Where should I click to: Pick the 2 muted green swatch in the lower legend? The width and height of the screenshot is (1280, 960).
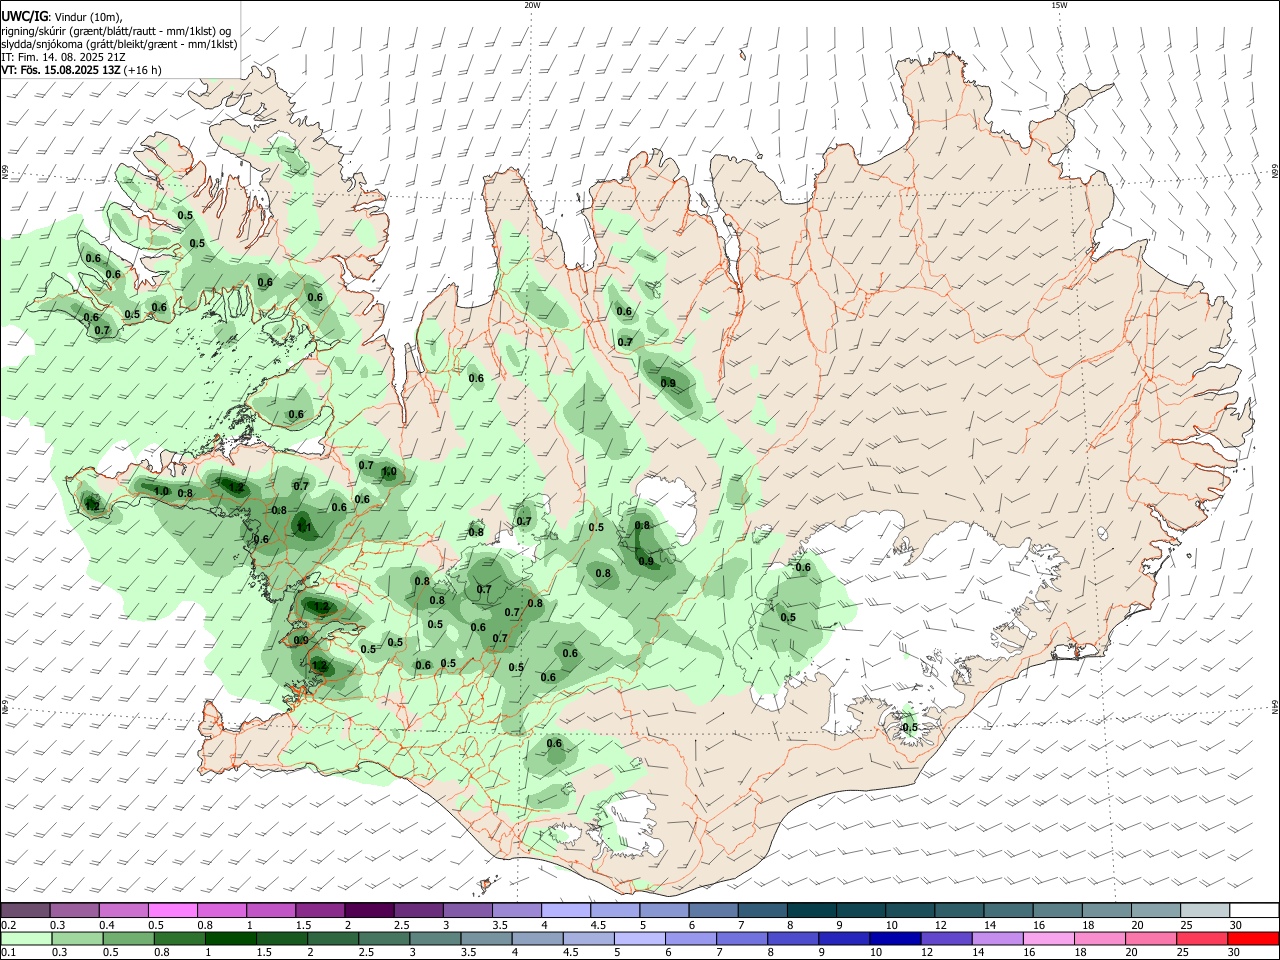click(332, 938)
